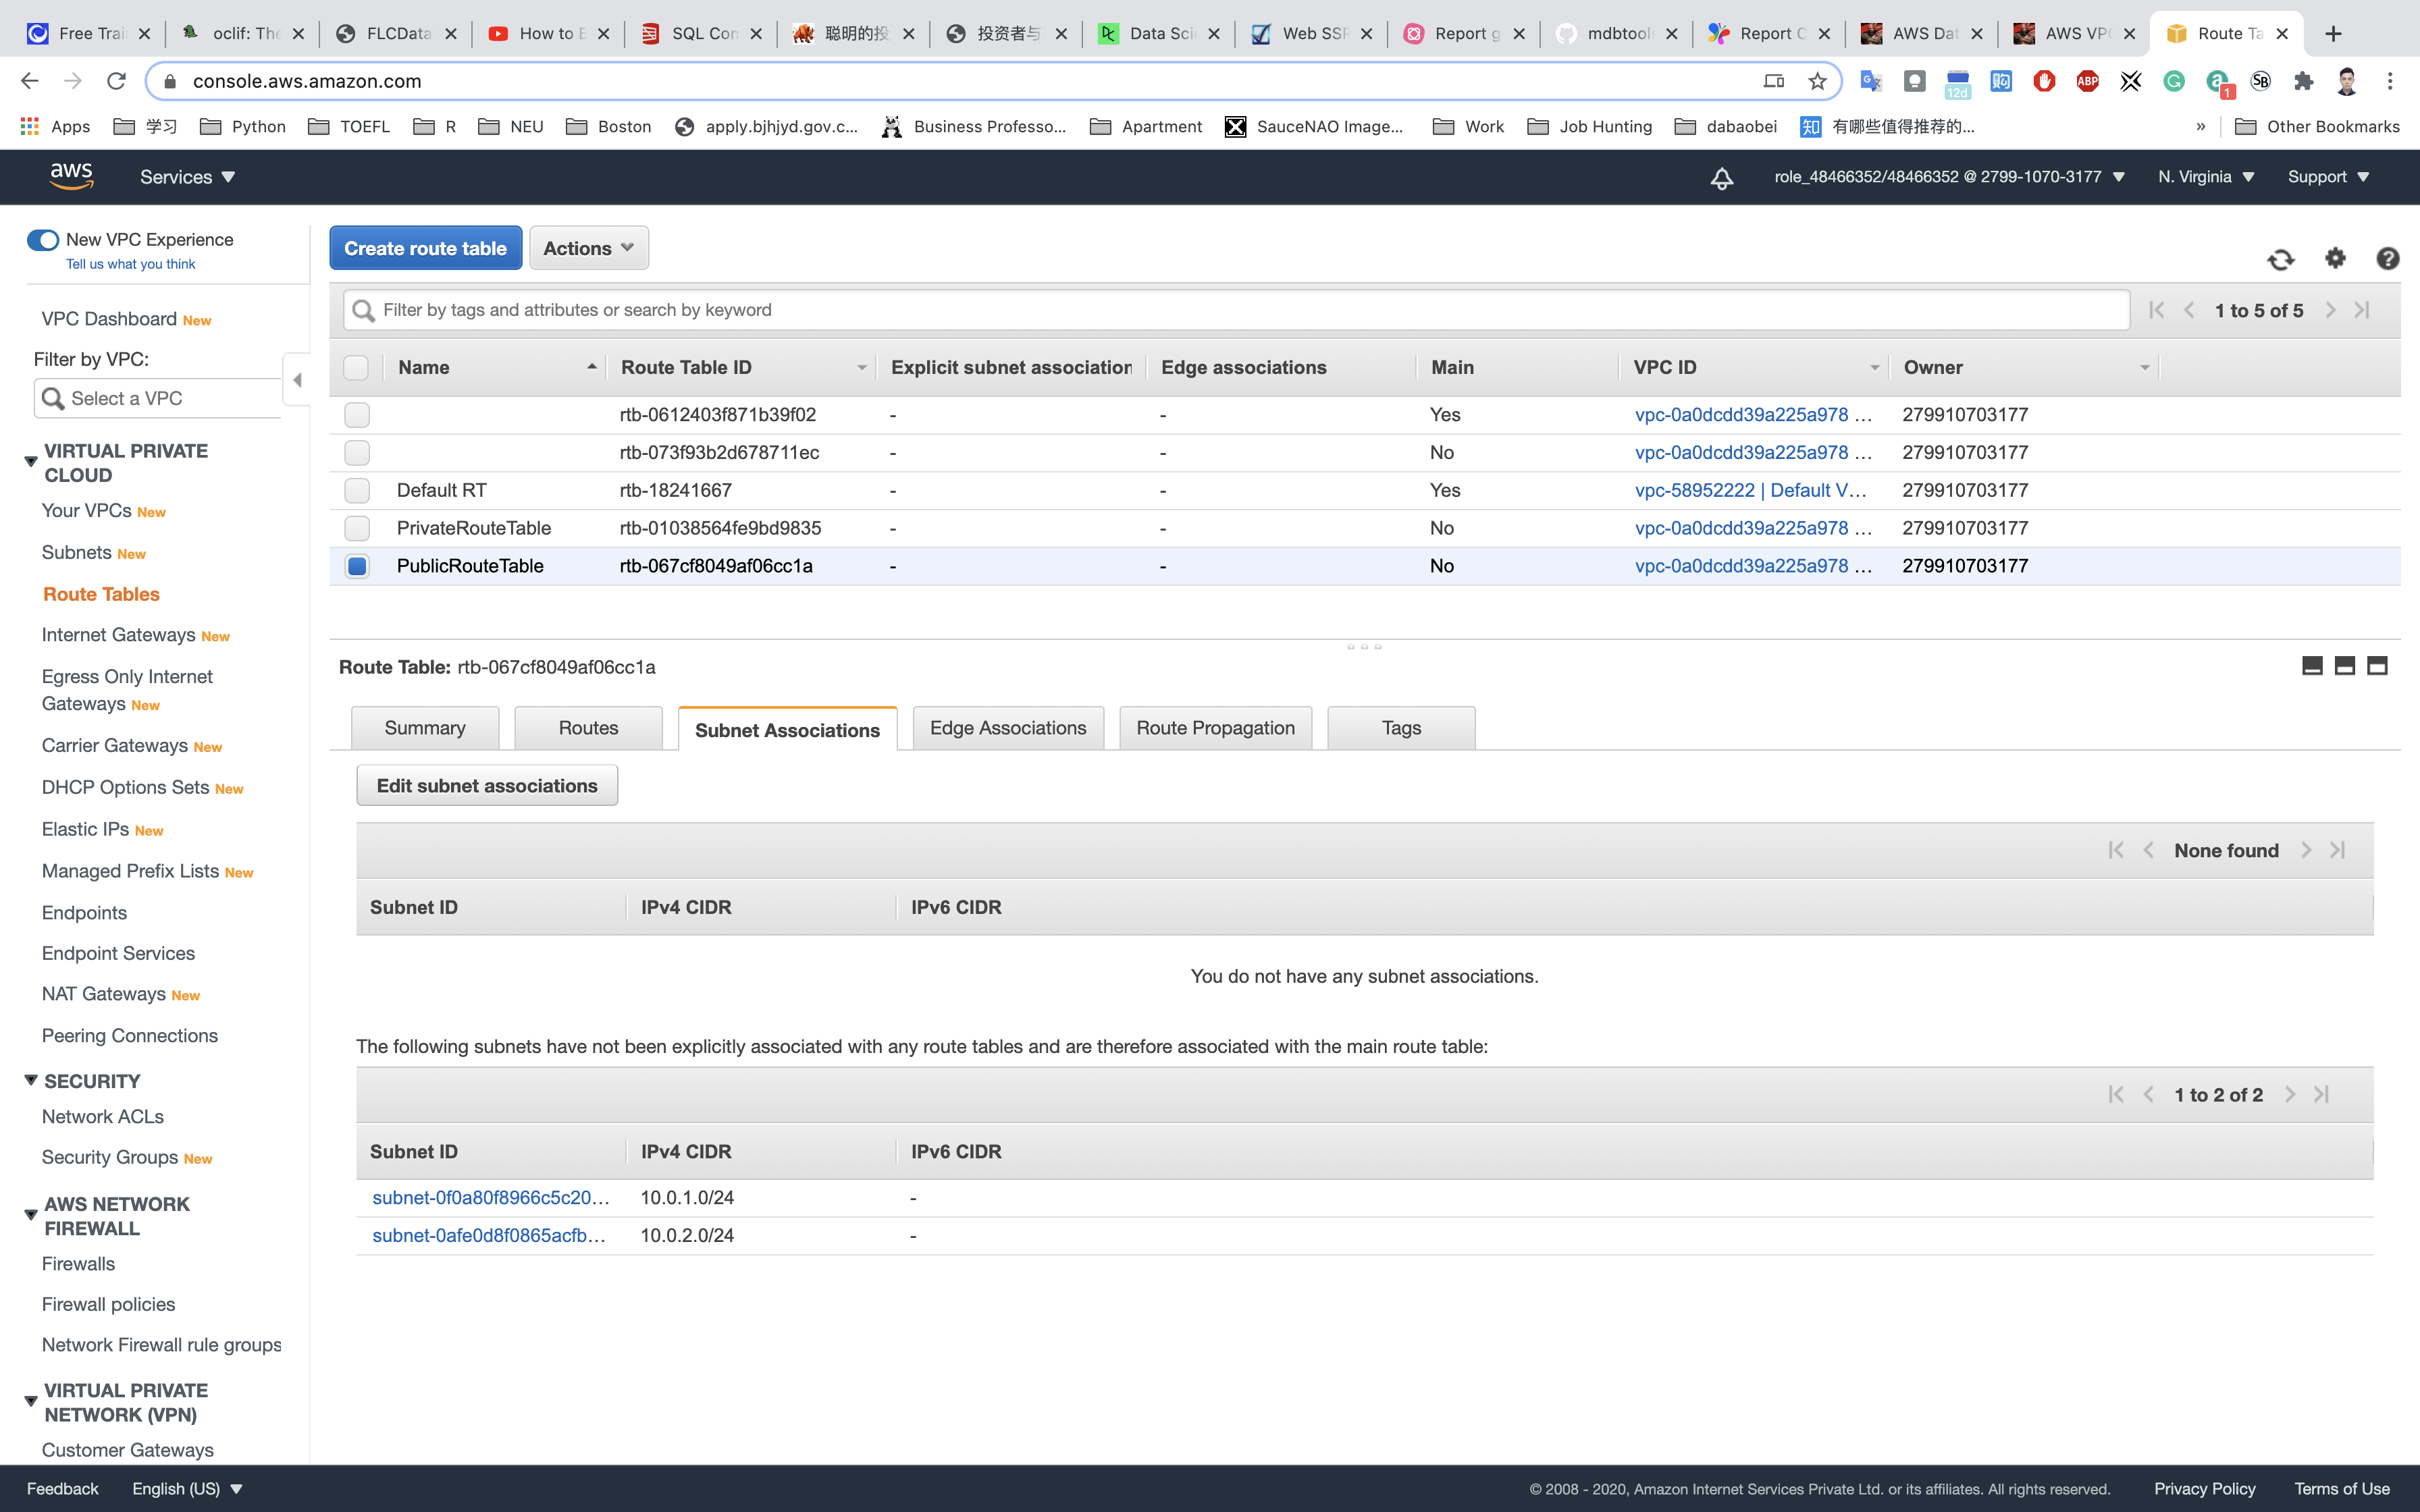
Task: Bookmark this page with the star icon
Action: coord(1817,81)
